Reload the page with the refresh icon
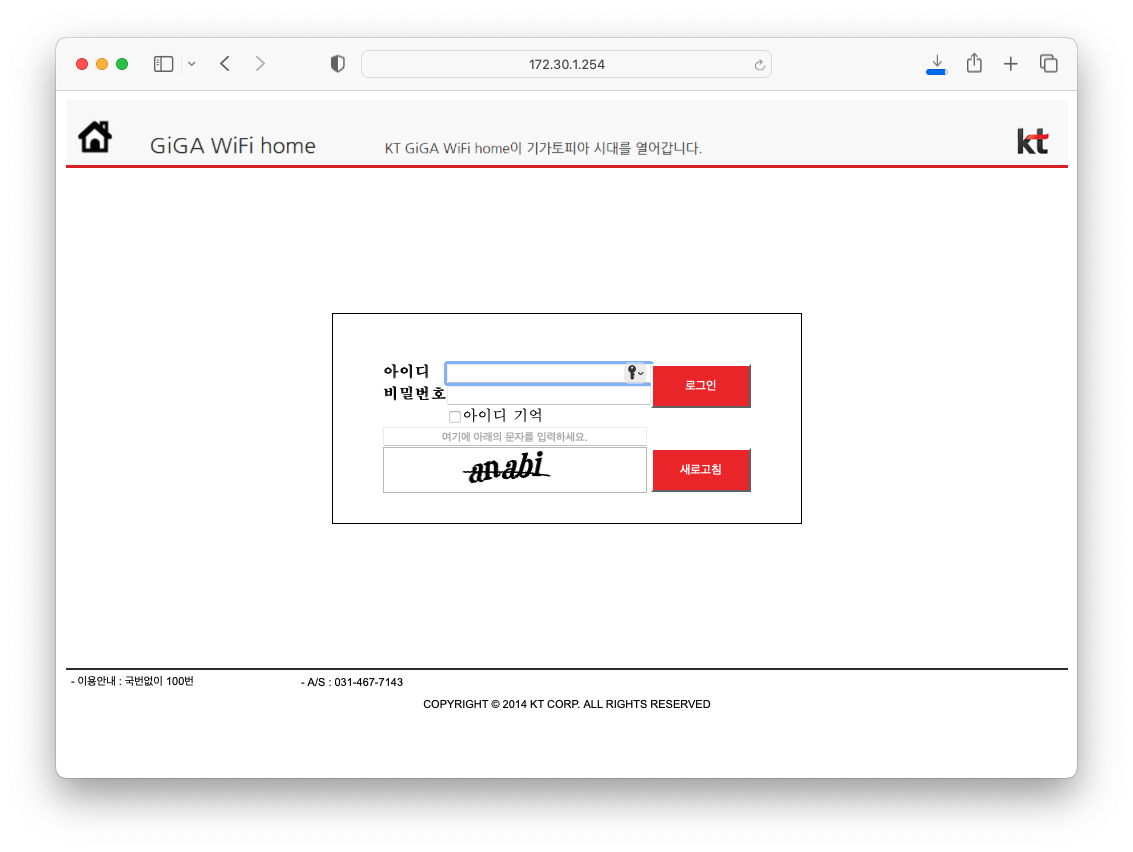 pyautogui.click(x=759, y=65)
